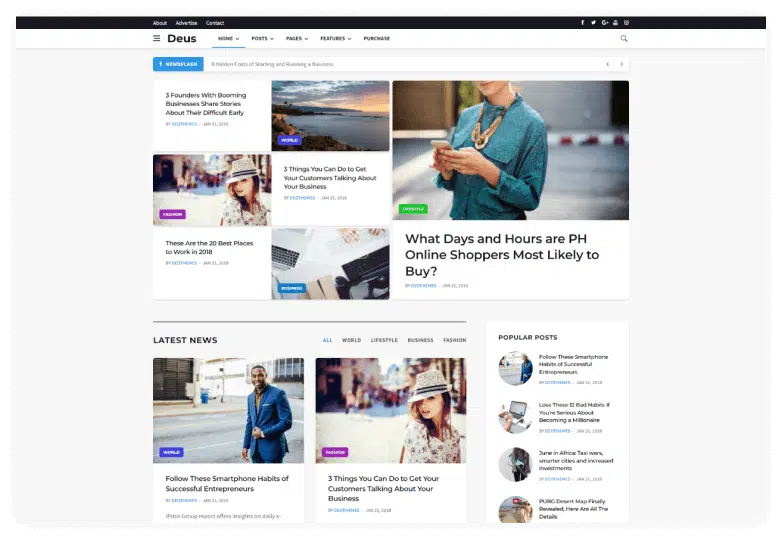Click the Fashion tag on top grid image

pyautogui.click(x=173, y=214)
